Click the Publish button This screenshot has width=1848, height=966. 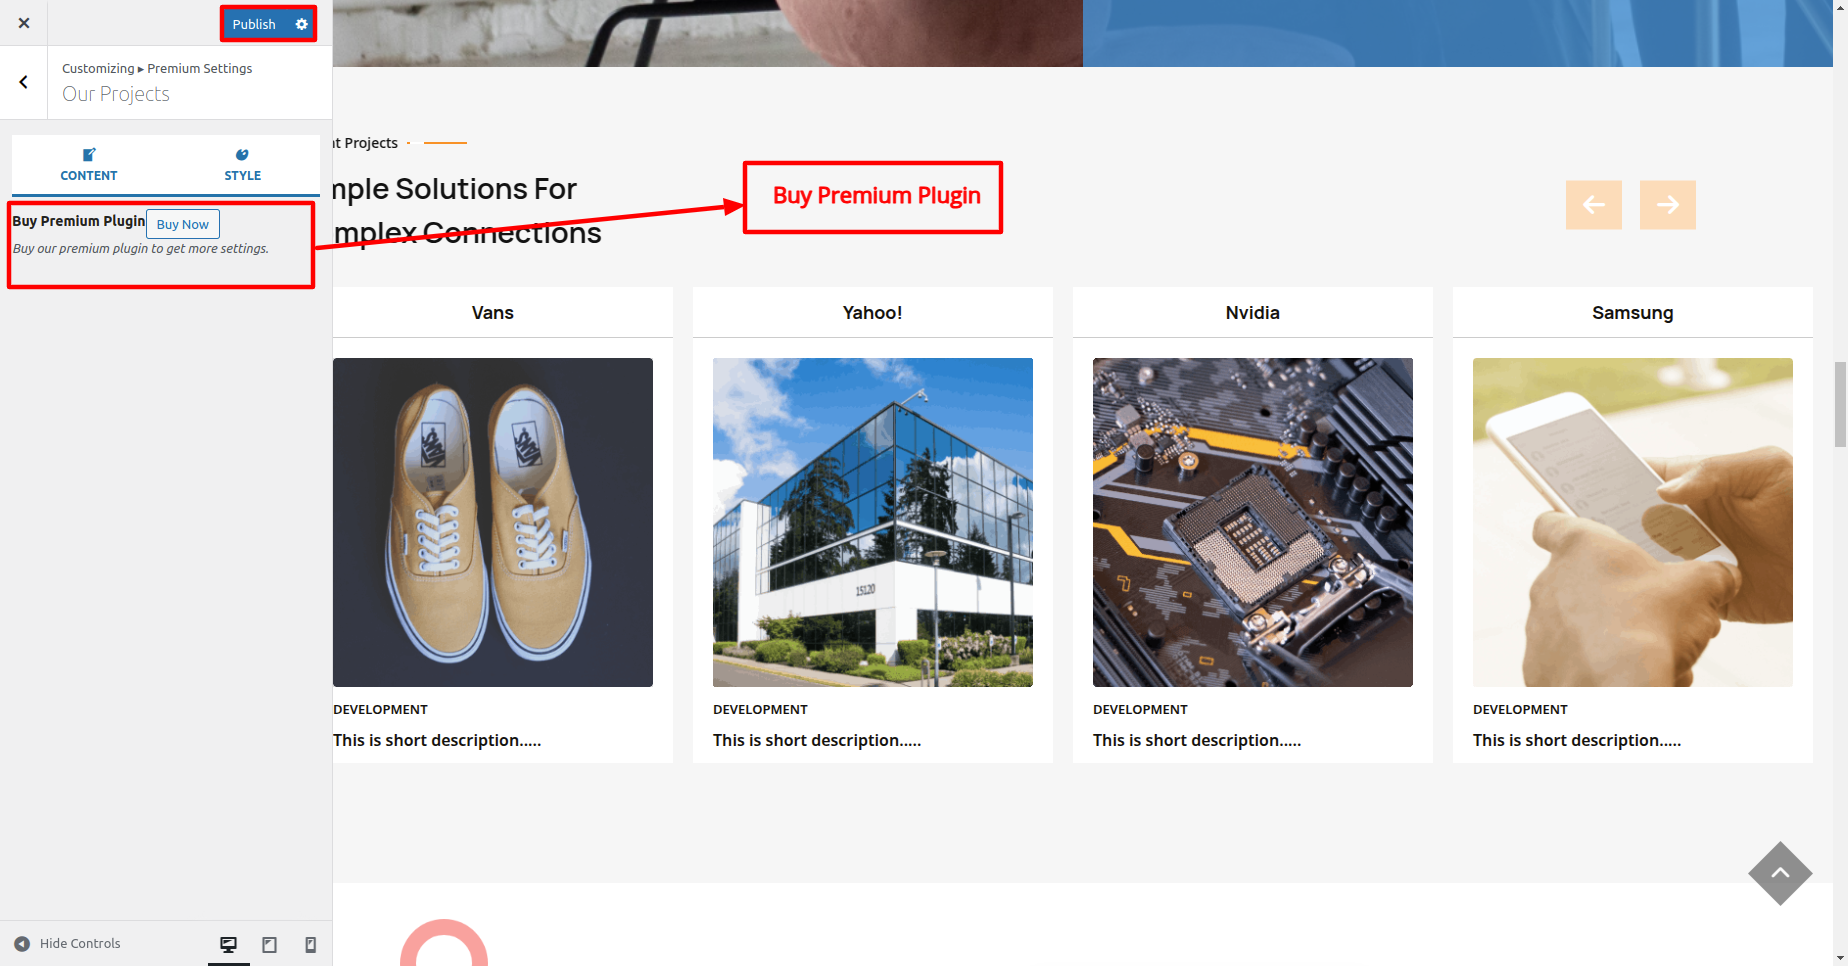tap(254, 24)
